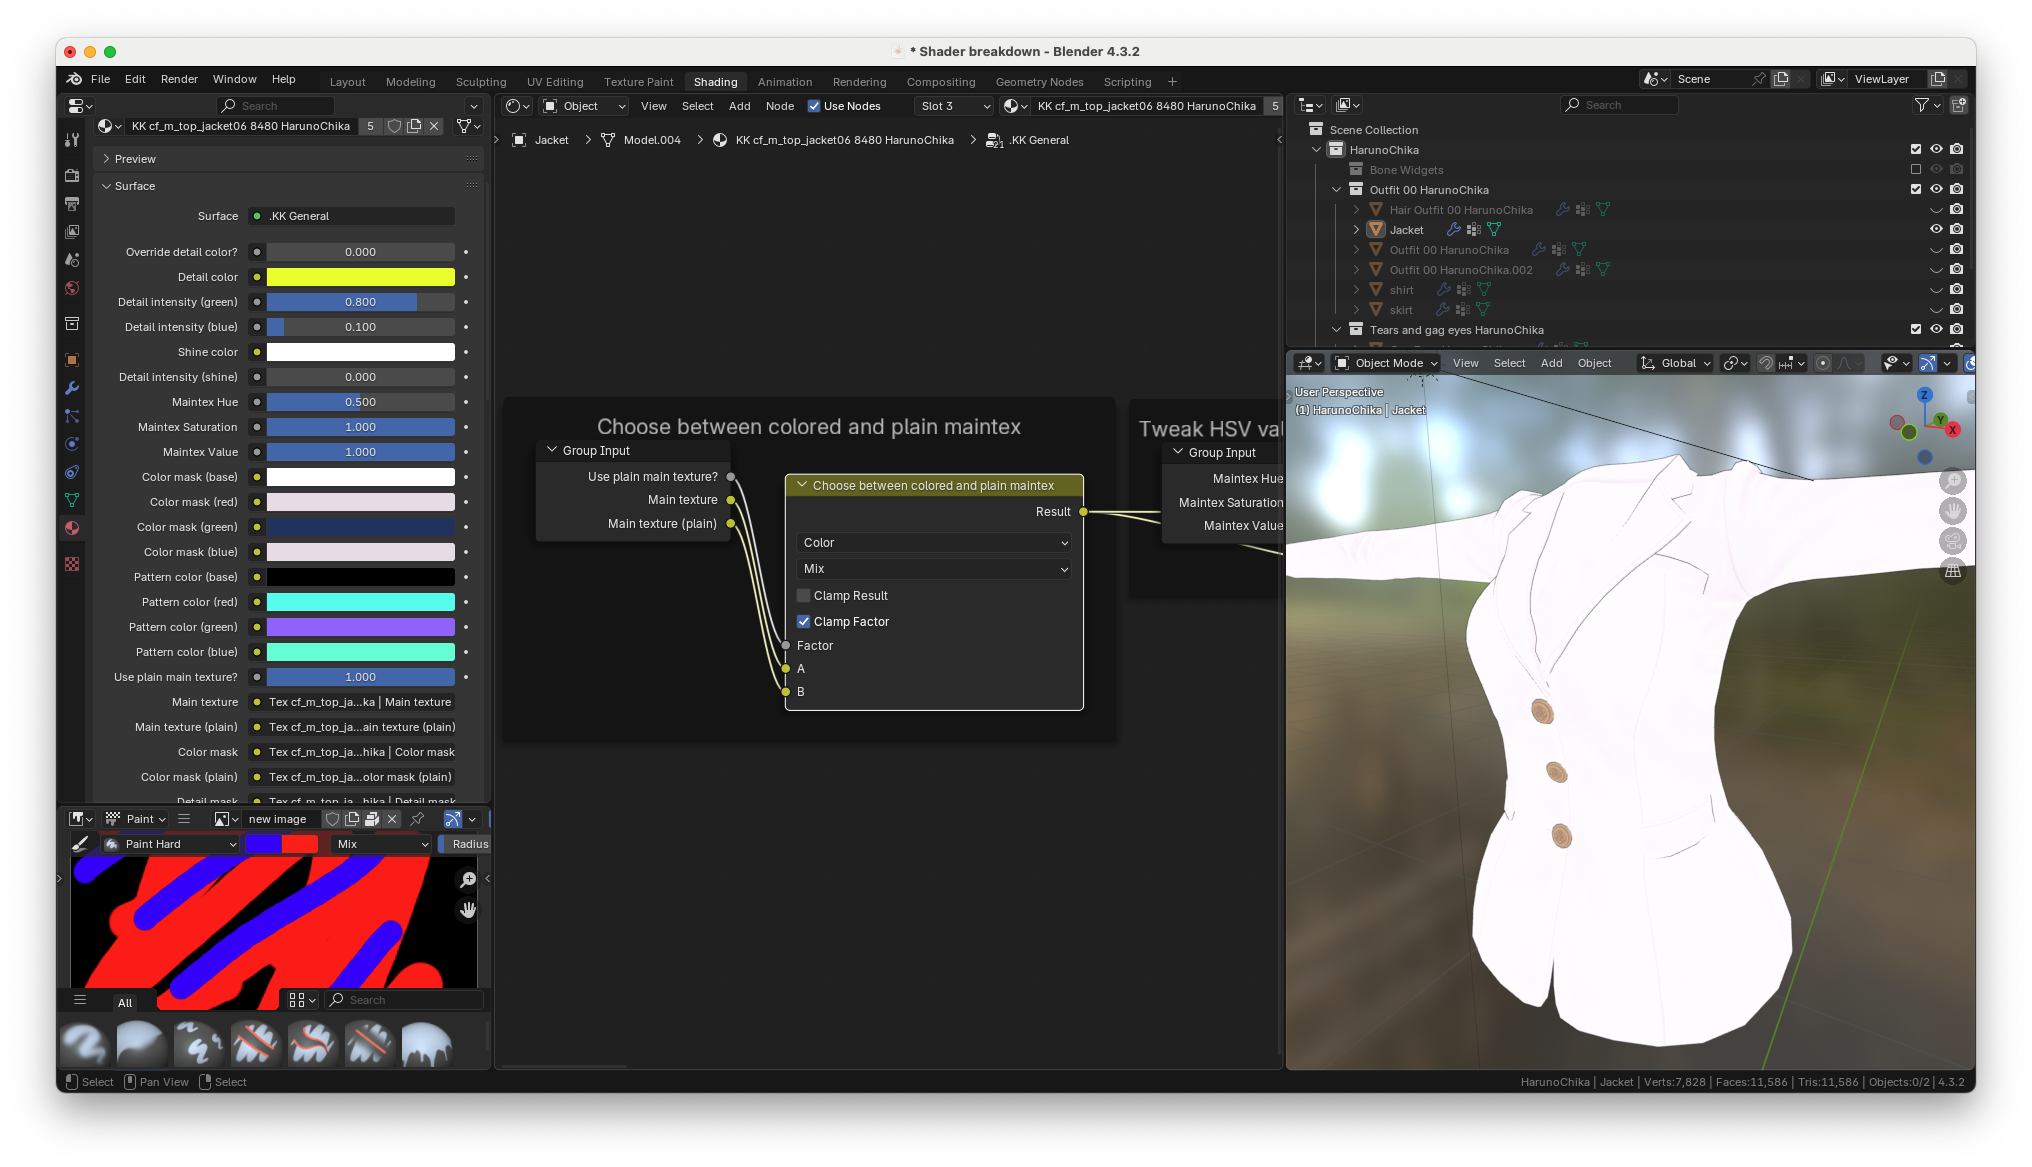This screenshot has width=2032, height=1167.
Task: Open the Mix blend type dropdown in node
Action: [934, 569]
